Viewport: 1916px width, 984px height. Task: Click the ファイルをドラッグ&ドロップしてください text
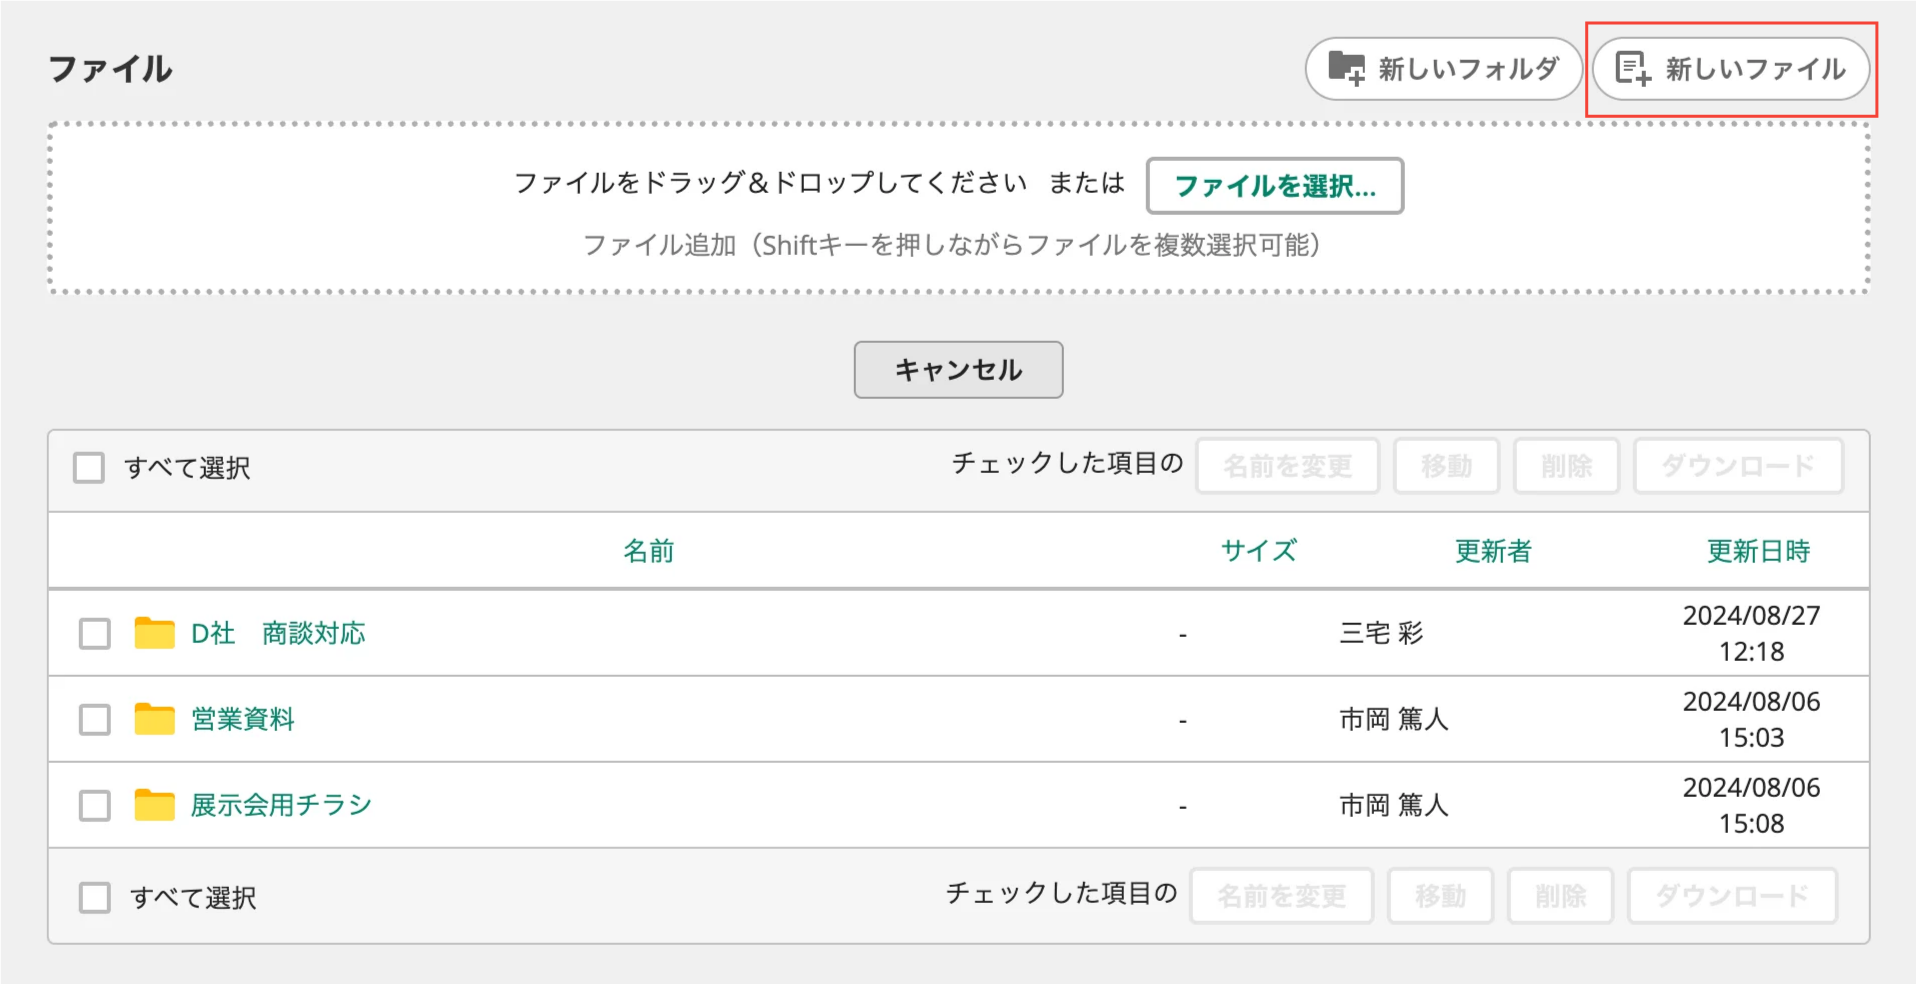[x=771, y=183]
